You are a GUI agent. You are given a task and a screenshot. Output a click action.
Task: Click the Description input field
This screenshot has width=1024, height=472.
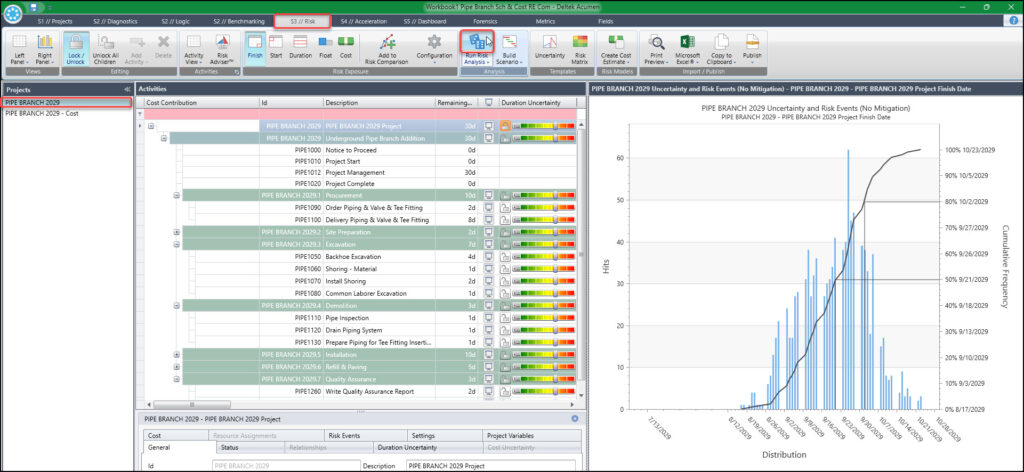(x=490, y=466)
